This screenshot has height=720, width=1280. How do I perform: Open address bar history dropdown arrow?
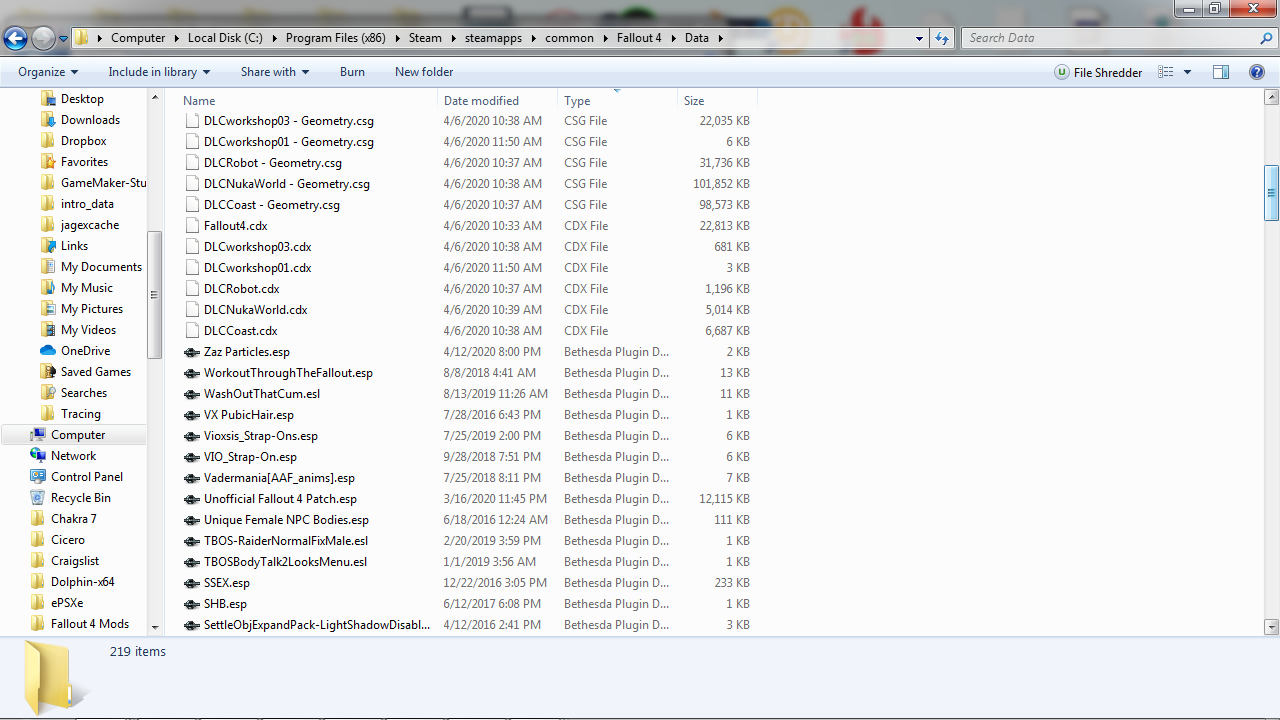(920, 38)
